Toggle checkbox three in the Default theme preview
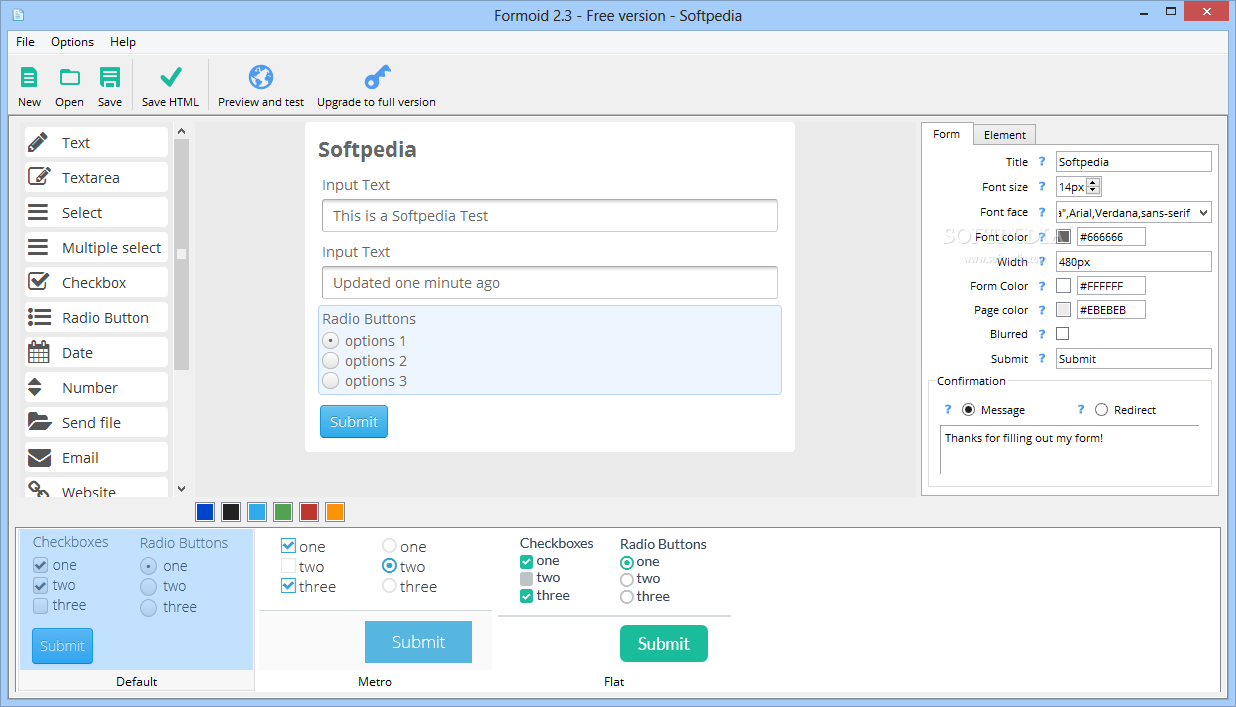Viewport: 1236px width, 707px height. tap(41, 605)
